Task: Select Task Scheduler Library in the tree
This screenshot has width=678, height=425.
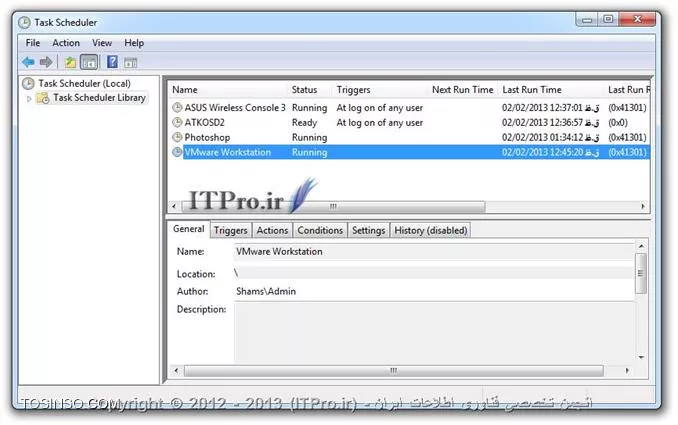Action: [x=99, y=98]
